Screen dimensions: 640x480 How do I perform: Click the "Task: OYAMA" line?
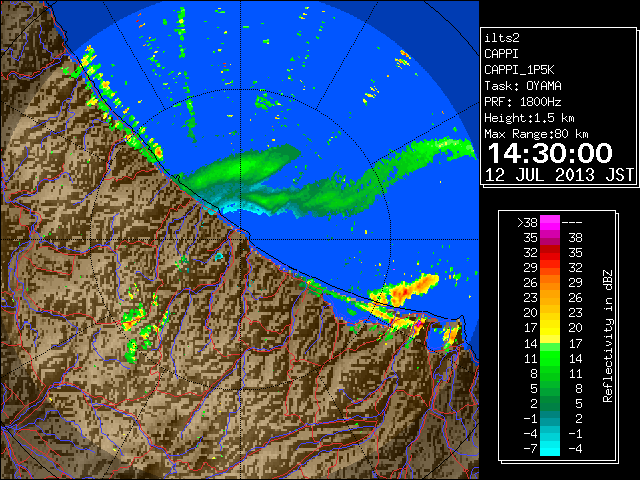pos(523,86)
